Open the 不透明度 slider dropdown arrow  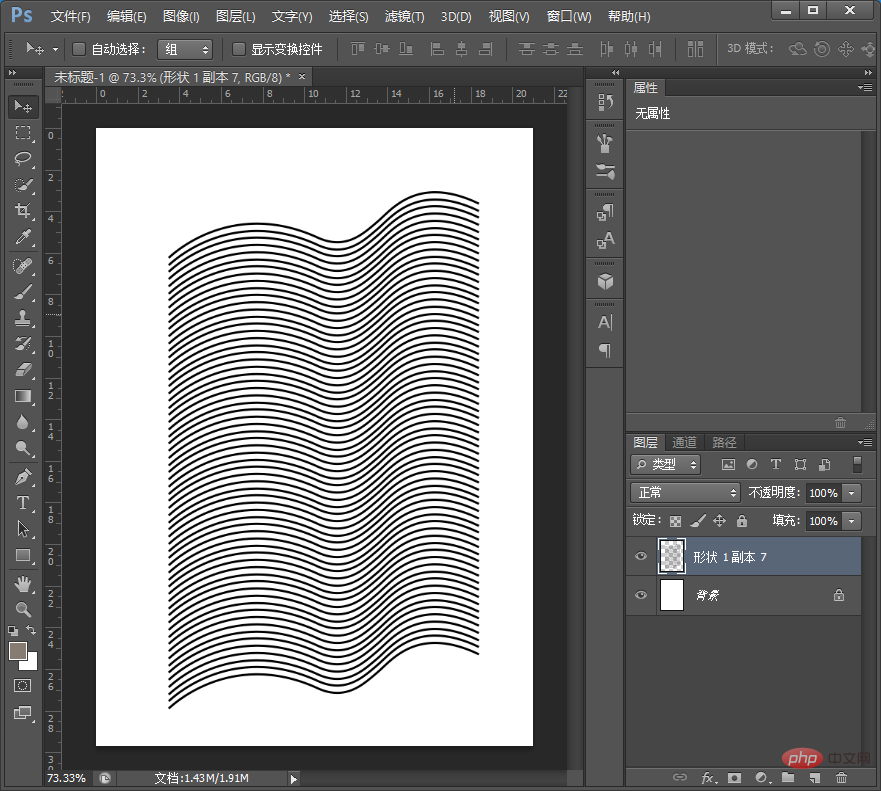point(852,493)
